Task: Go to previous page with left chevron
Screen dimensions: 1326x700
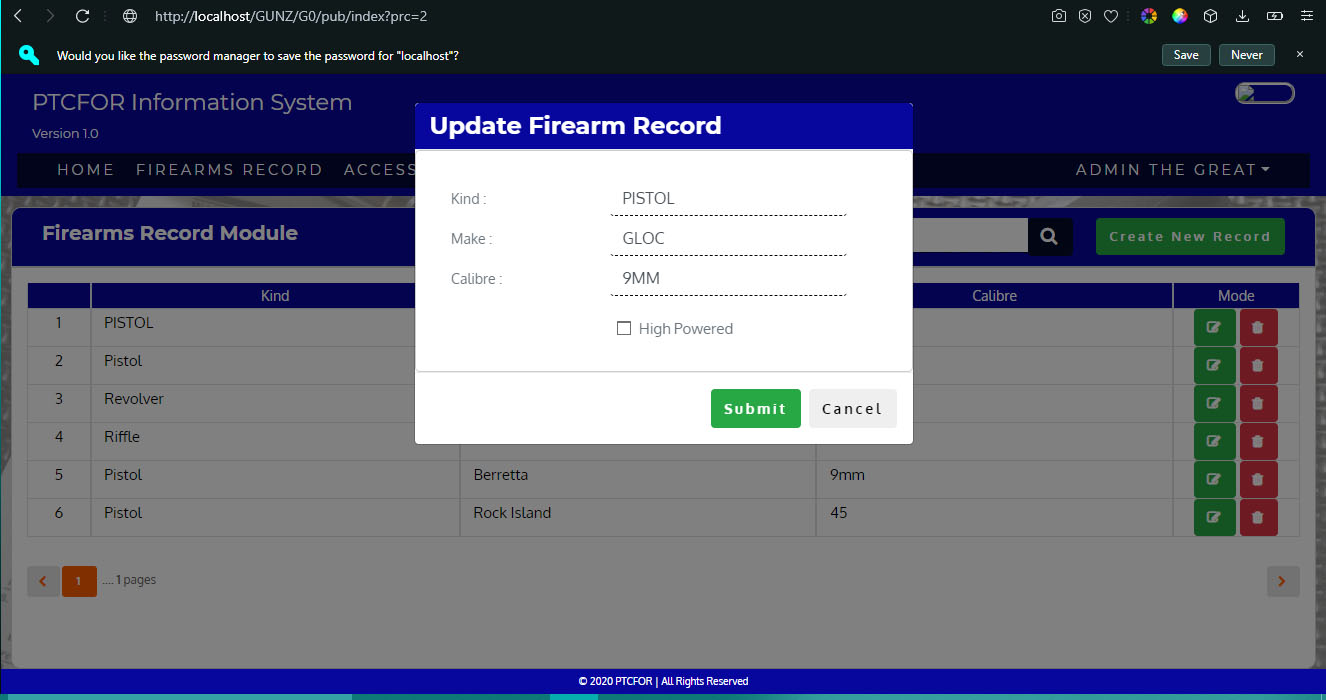Action: point(43,581)
